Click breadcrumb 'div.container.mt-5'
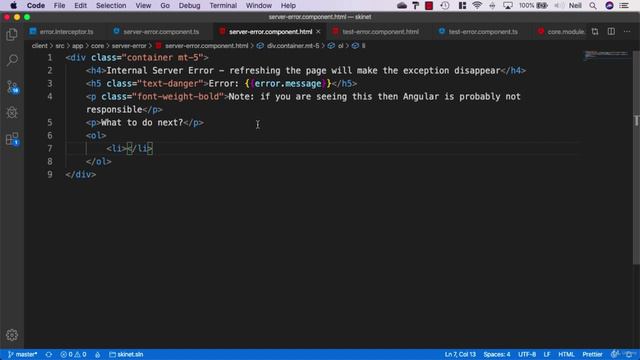 tap(293, 46)
